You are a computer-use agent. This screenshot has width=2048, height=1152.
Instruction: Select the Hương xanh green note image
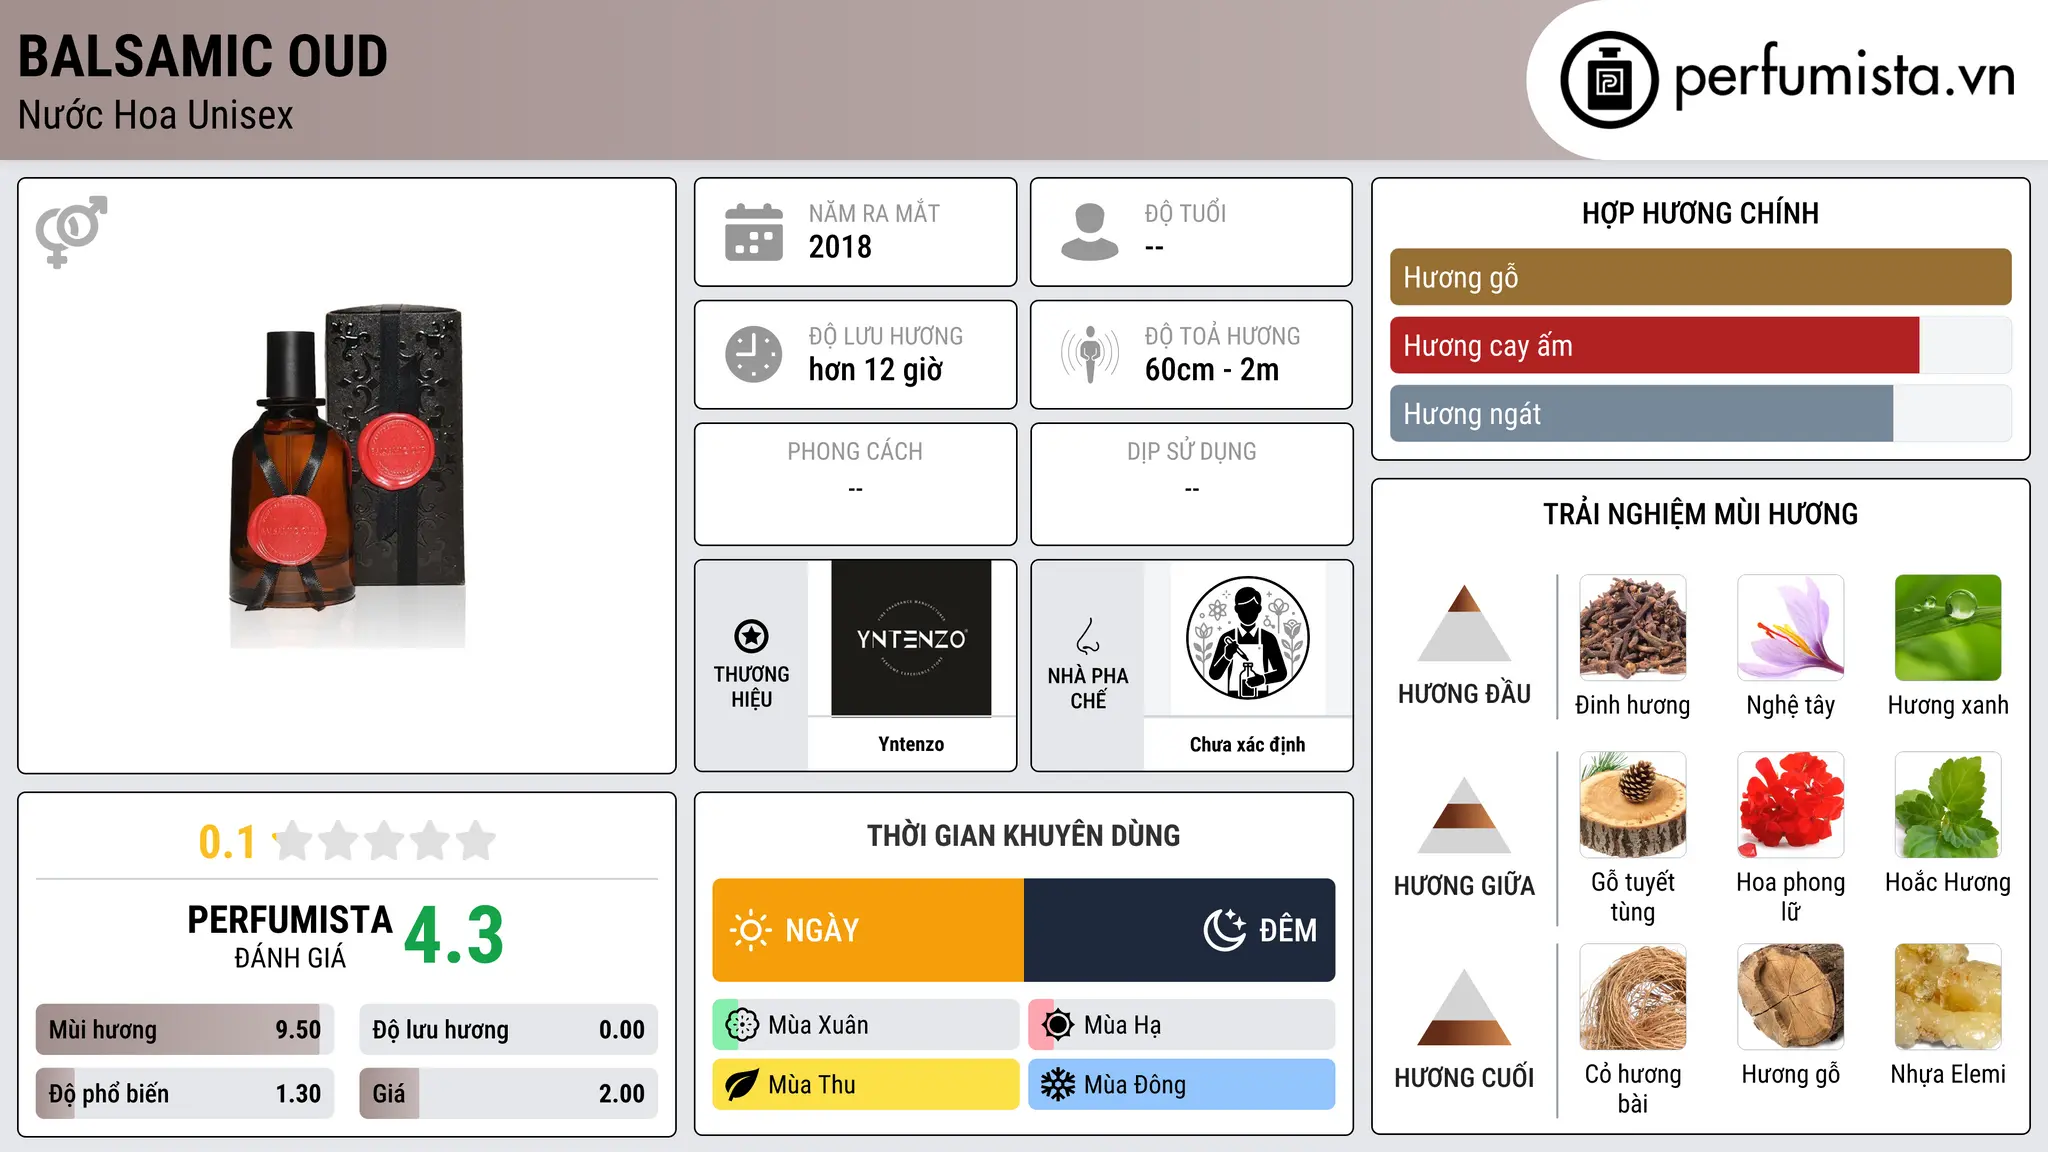pyautogui.click(x=1948, y=628)
